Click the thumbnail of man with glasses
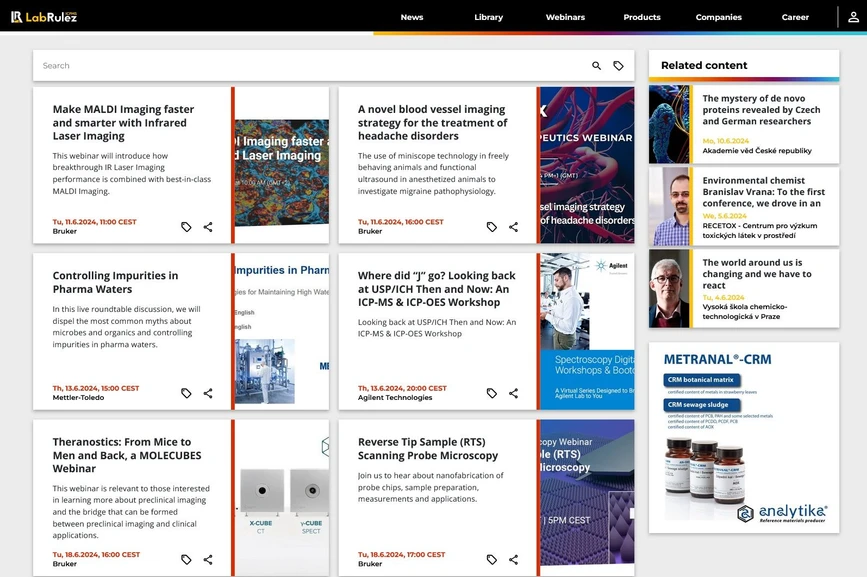The image size is (867, 577). tap(669, 288)
